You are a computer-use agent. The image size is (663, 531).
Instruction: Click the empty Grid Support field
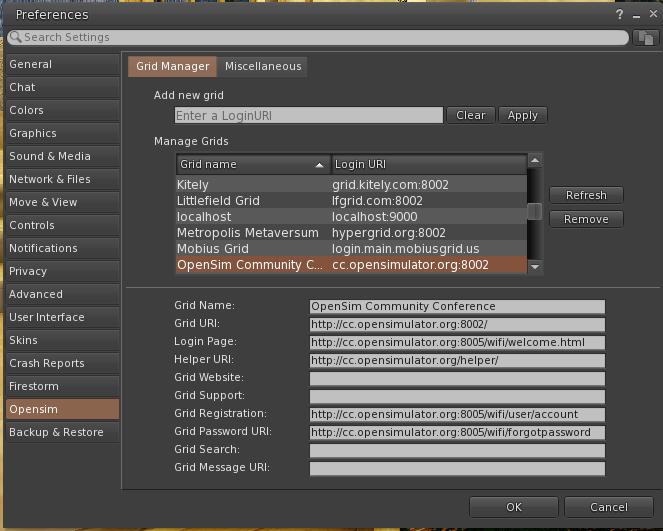tap(457, 397)
